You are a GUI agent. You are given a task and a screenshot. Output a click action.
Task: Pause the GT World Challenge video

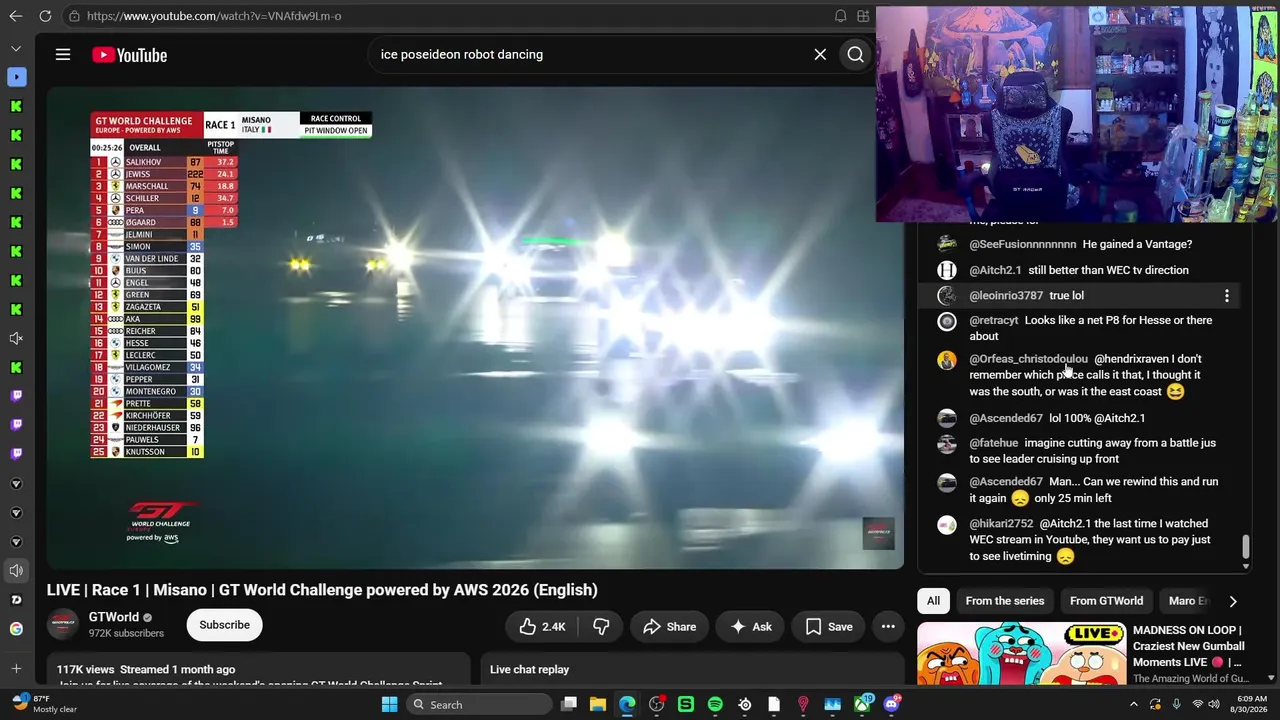point(475,327)
